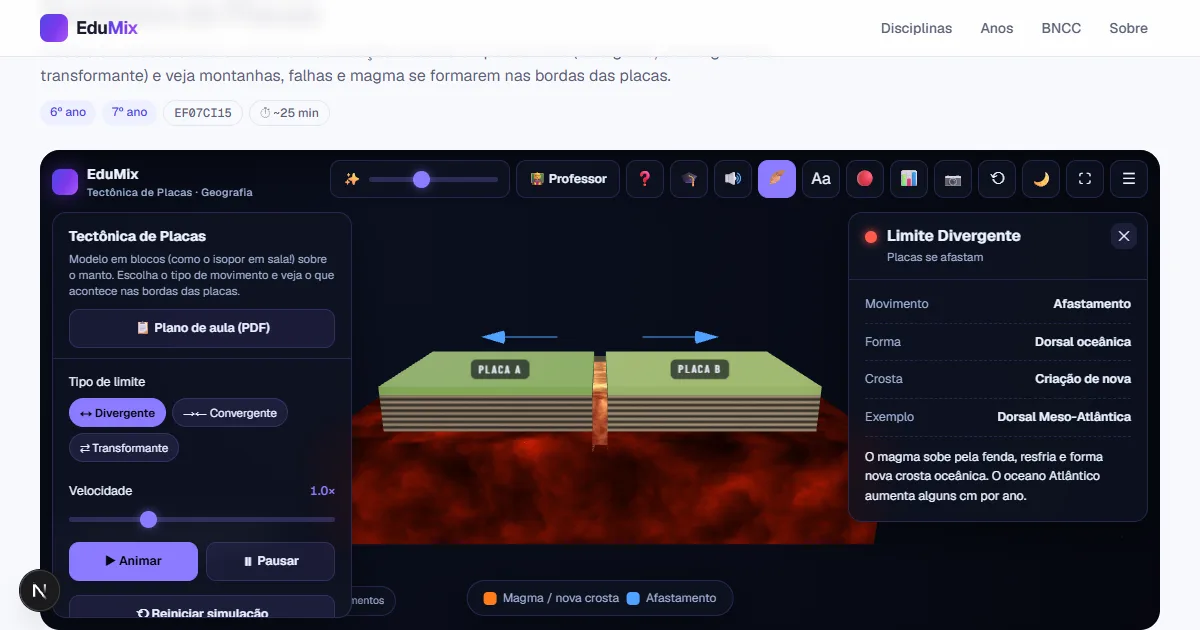Open the Aa font size option
The image size is (1200, 630).
point(821,179)
